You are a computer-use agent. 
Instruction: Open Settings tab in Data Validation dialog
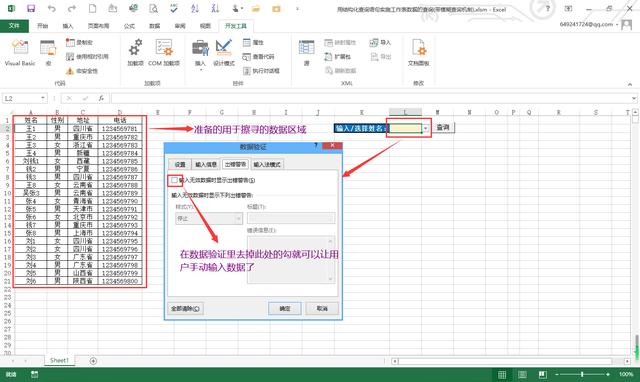180,164
